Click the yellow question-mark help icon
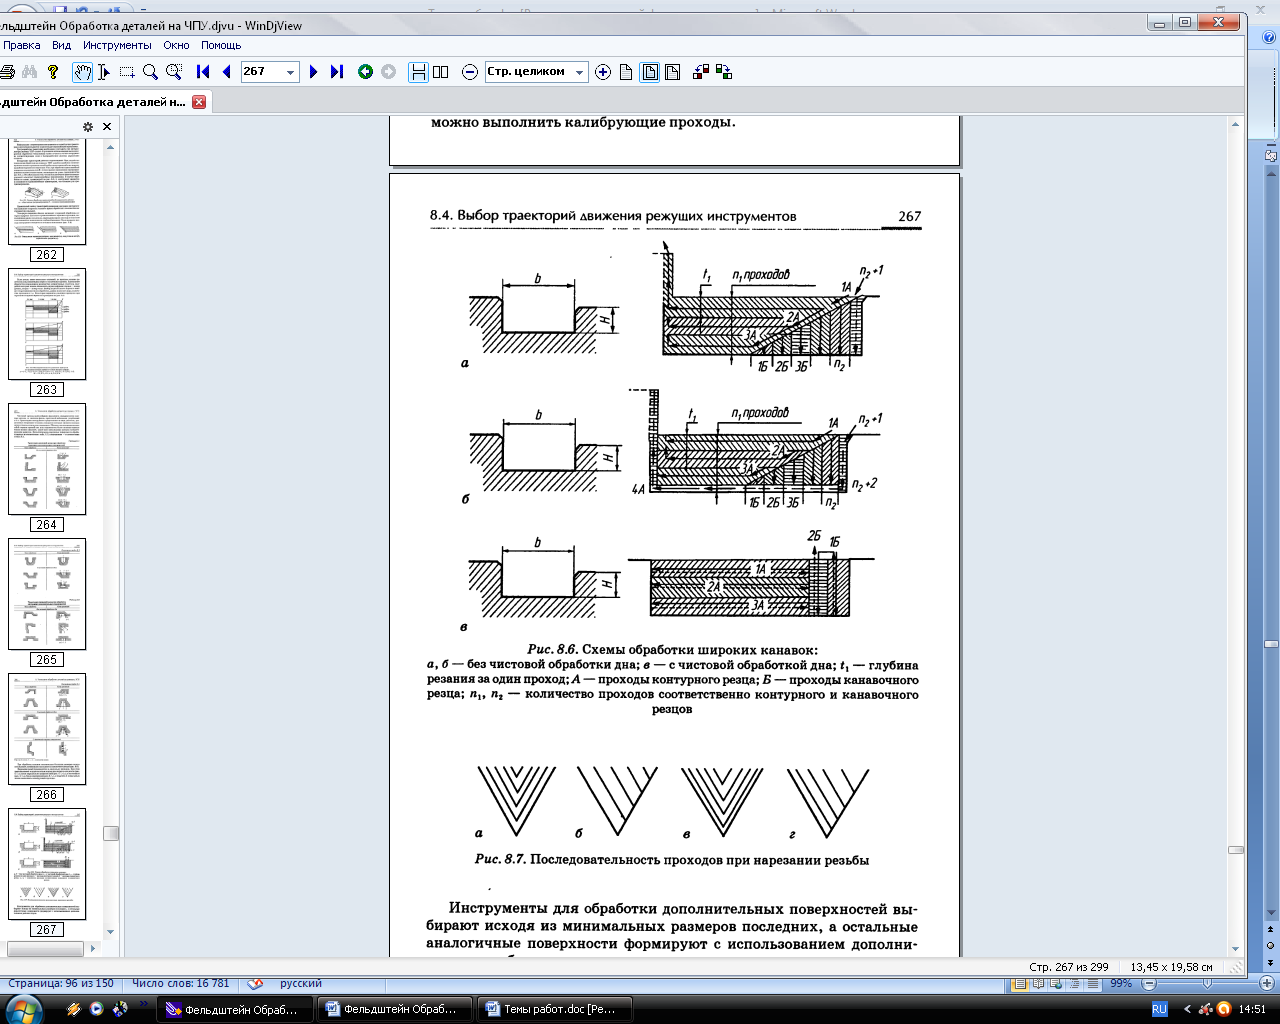Screen dimensions: 1280x1024 point(53,72)
